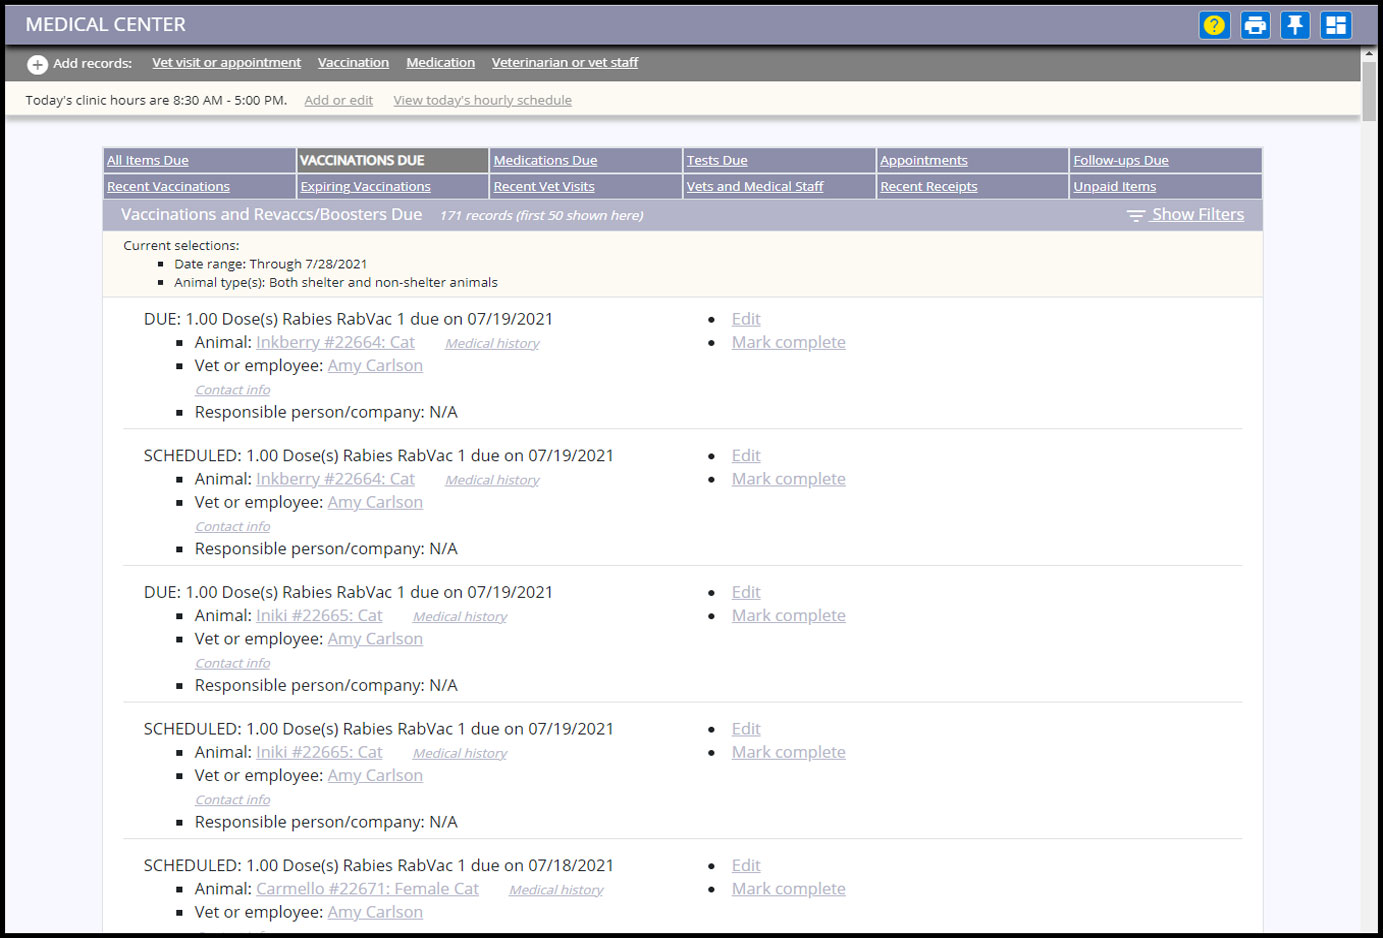Open the yellow help question-mark icon
This screenshot has width=1383, height=938.
click(x=1214, y=25)
